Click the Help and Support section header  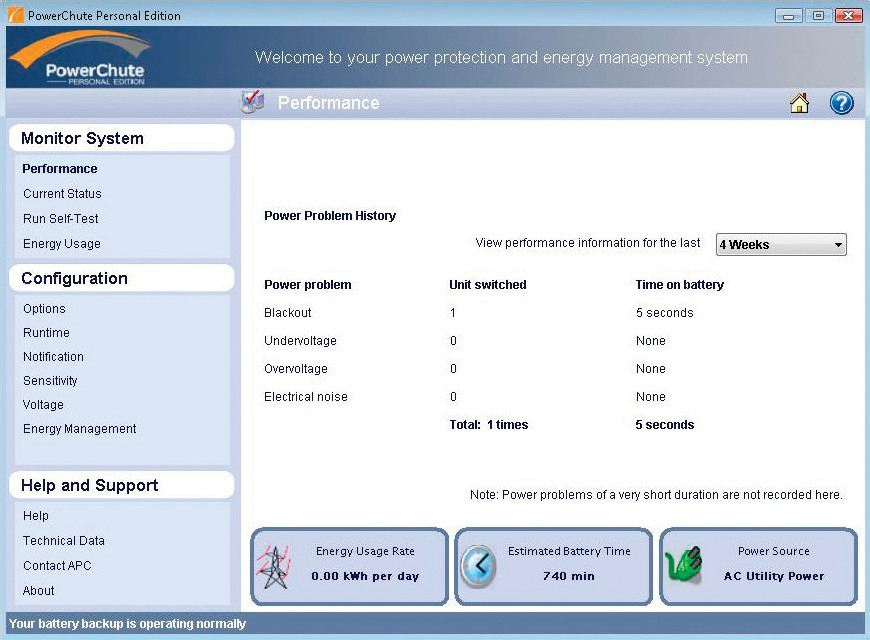click(x=122, y=485)
